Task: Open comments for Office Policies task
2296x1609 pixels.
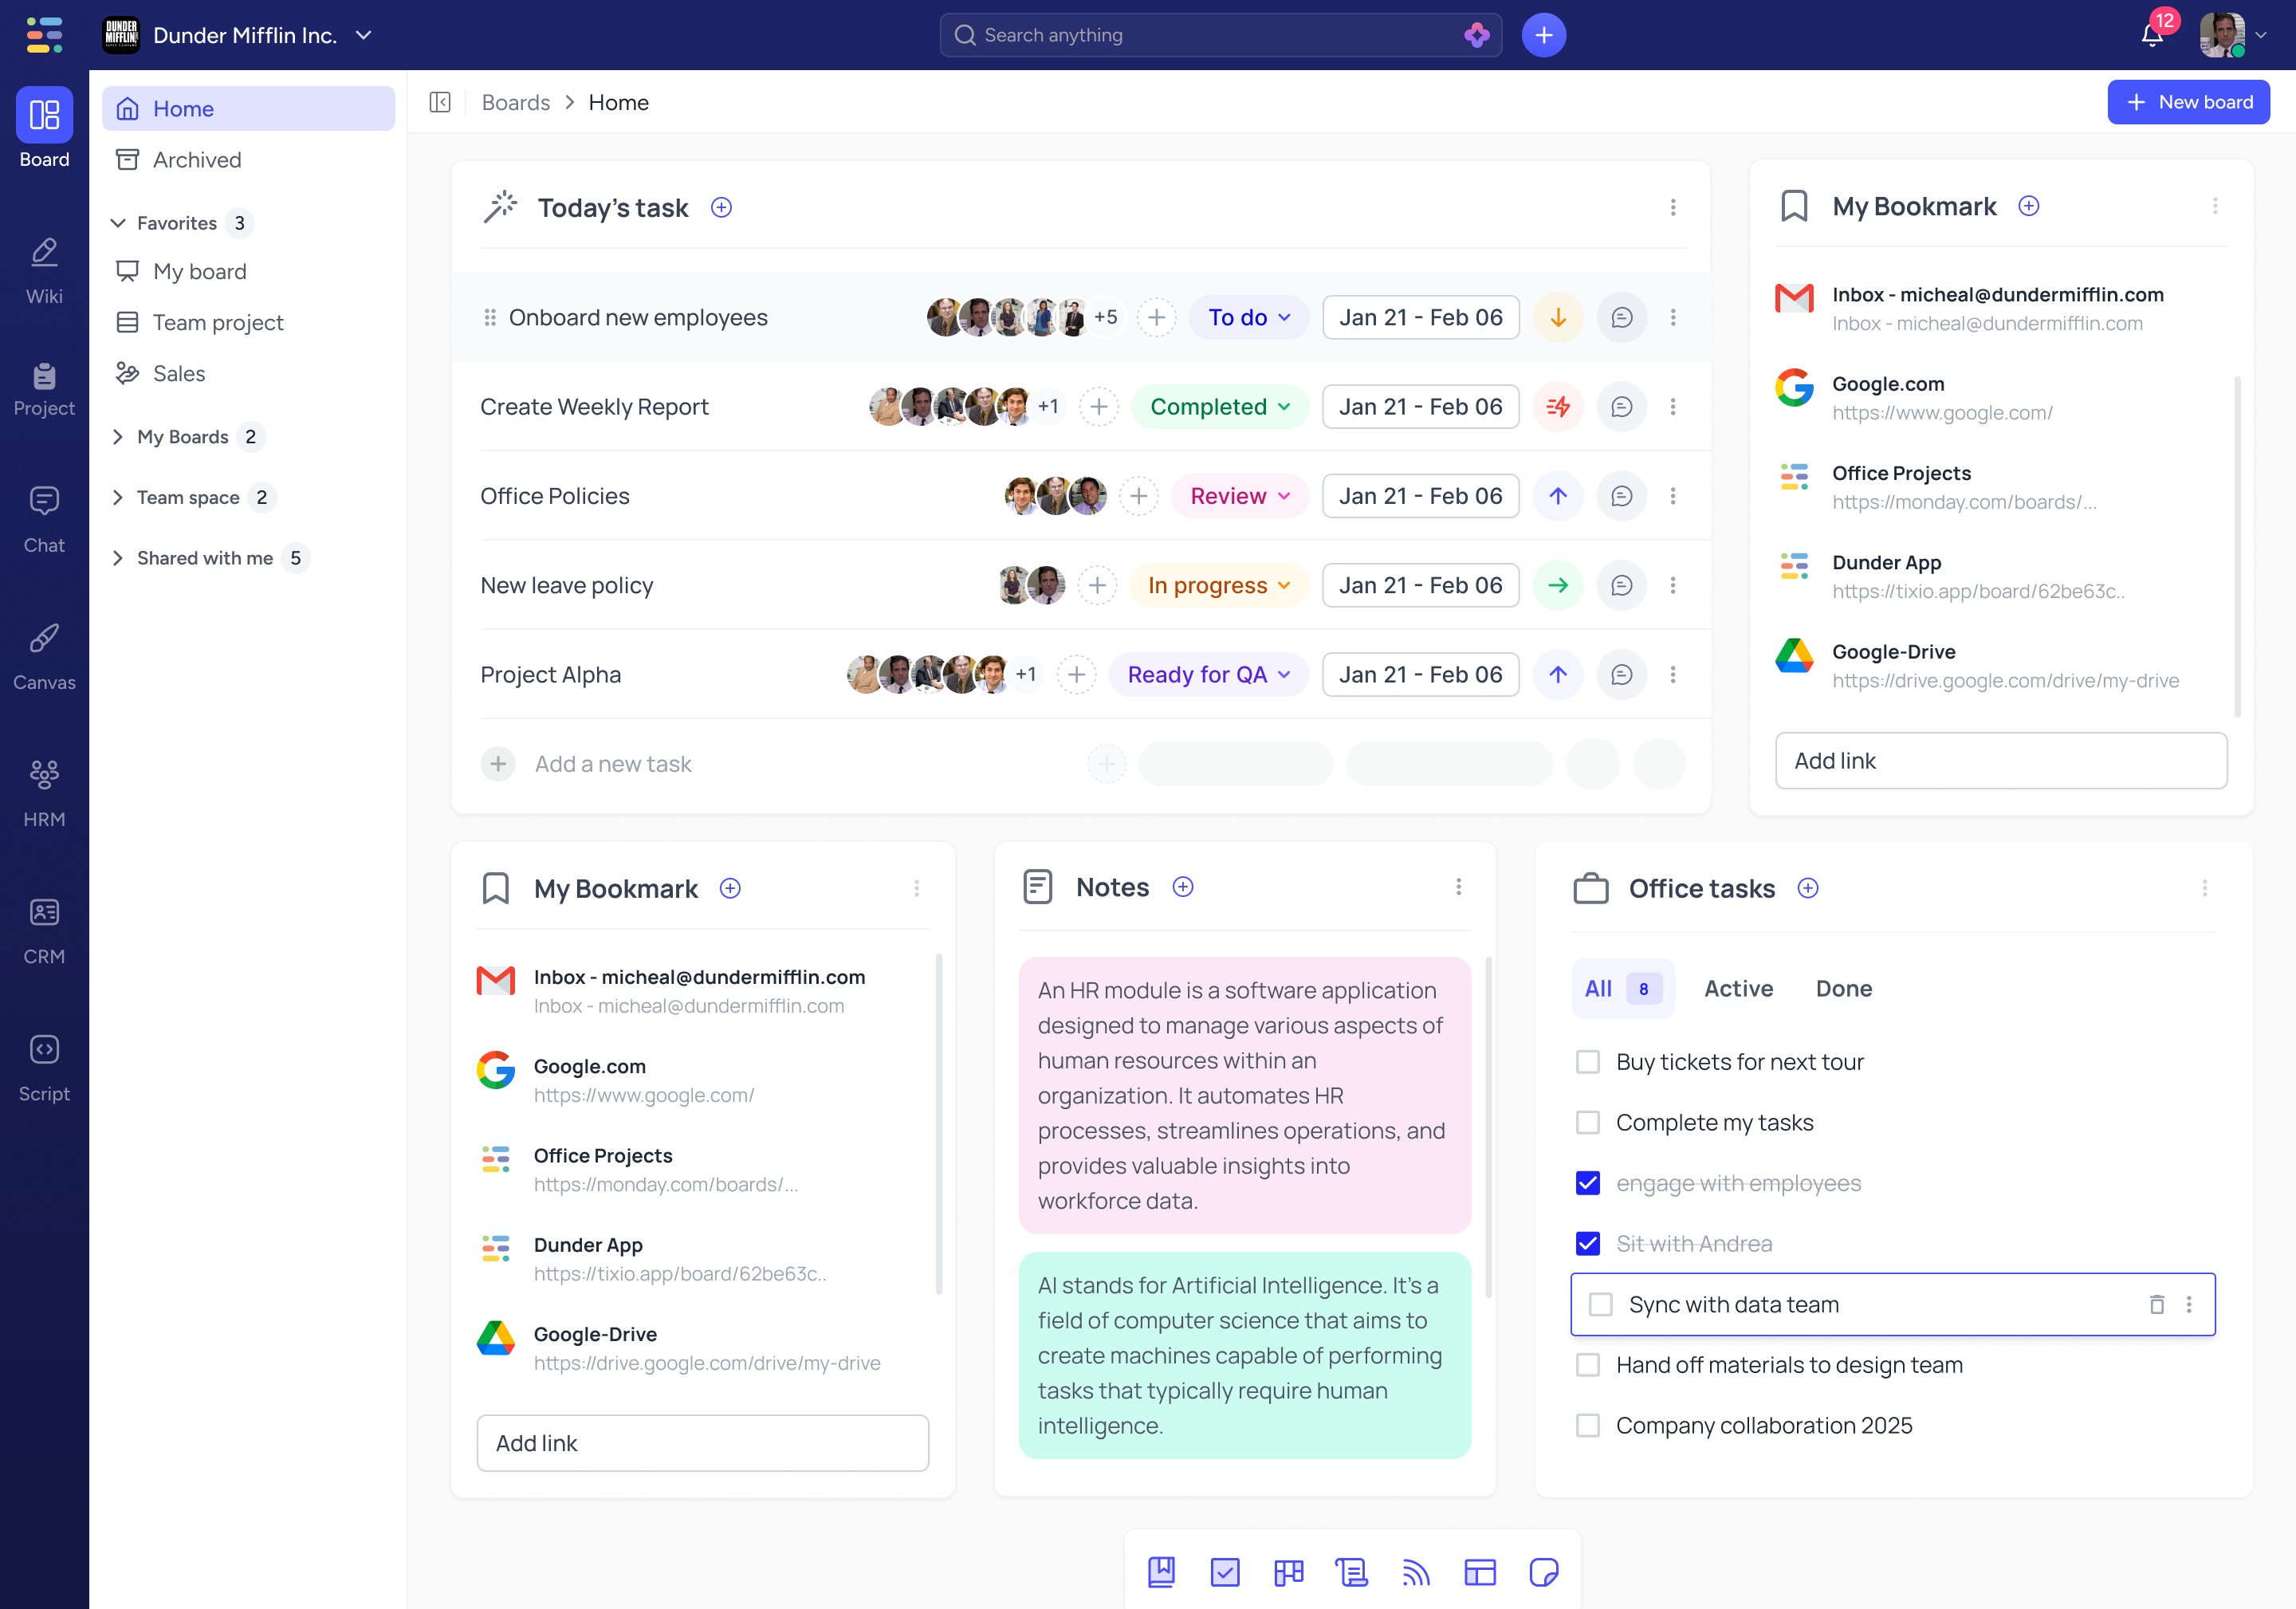Action: [x=1621, y=496]
